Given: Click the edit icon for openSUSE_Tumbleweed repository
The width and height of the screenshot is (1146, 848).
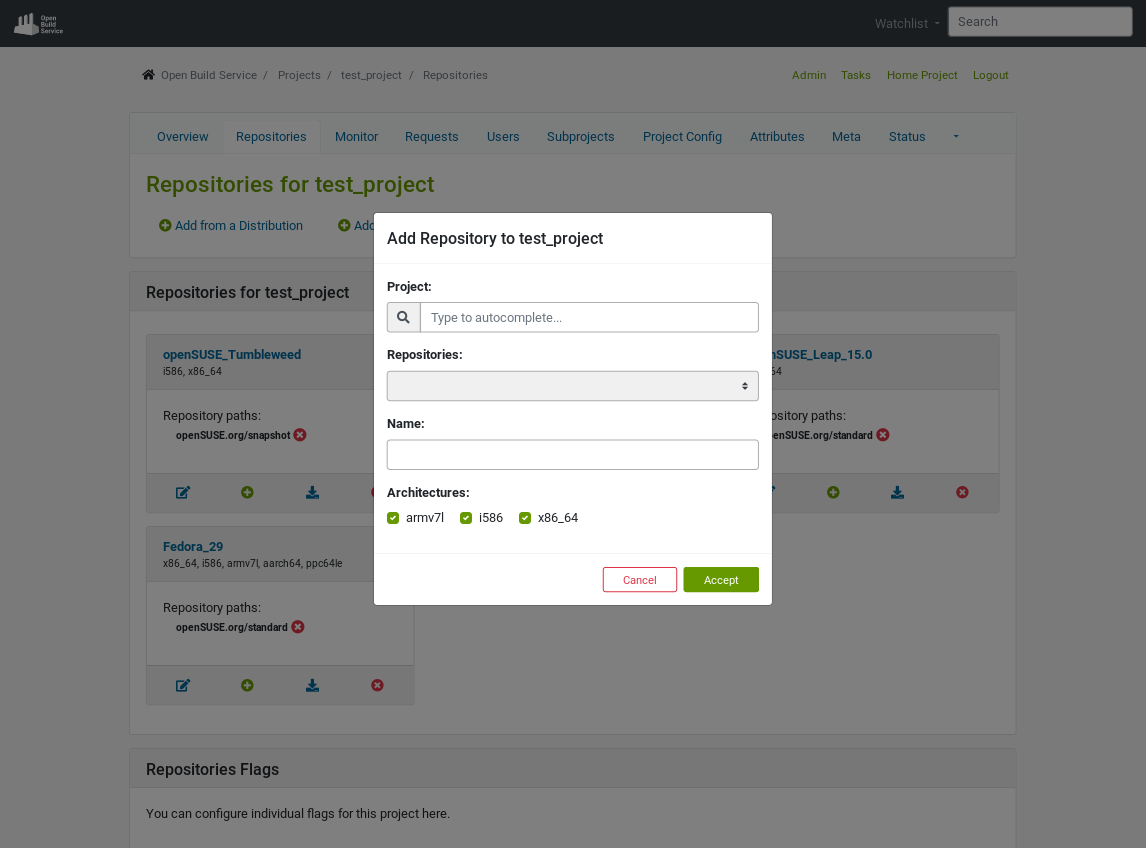Looking at the screenshot, I should [x=182, y=492].
